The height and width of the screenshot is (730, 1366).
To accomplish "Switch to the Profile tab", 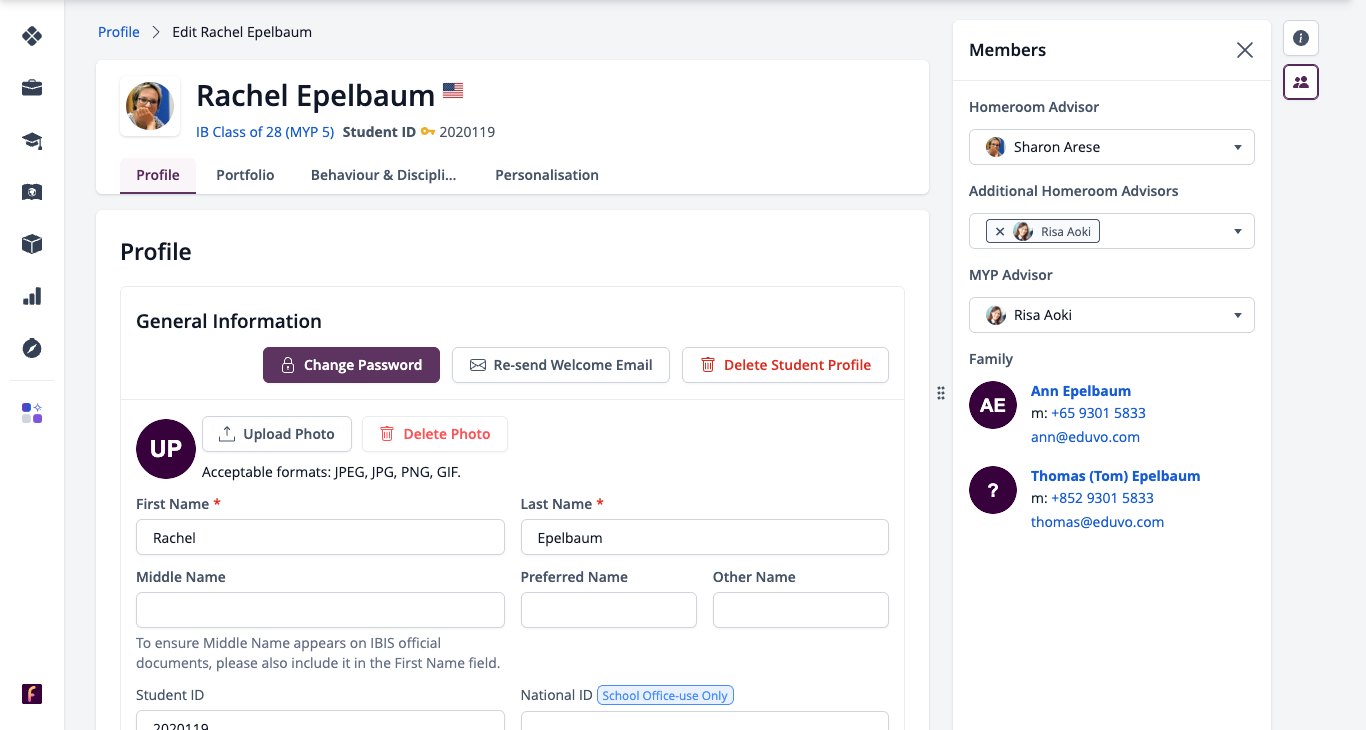I will coord(158,175).
